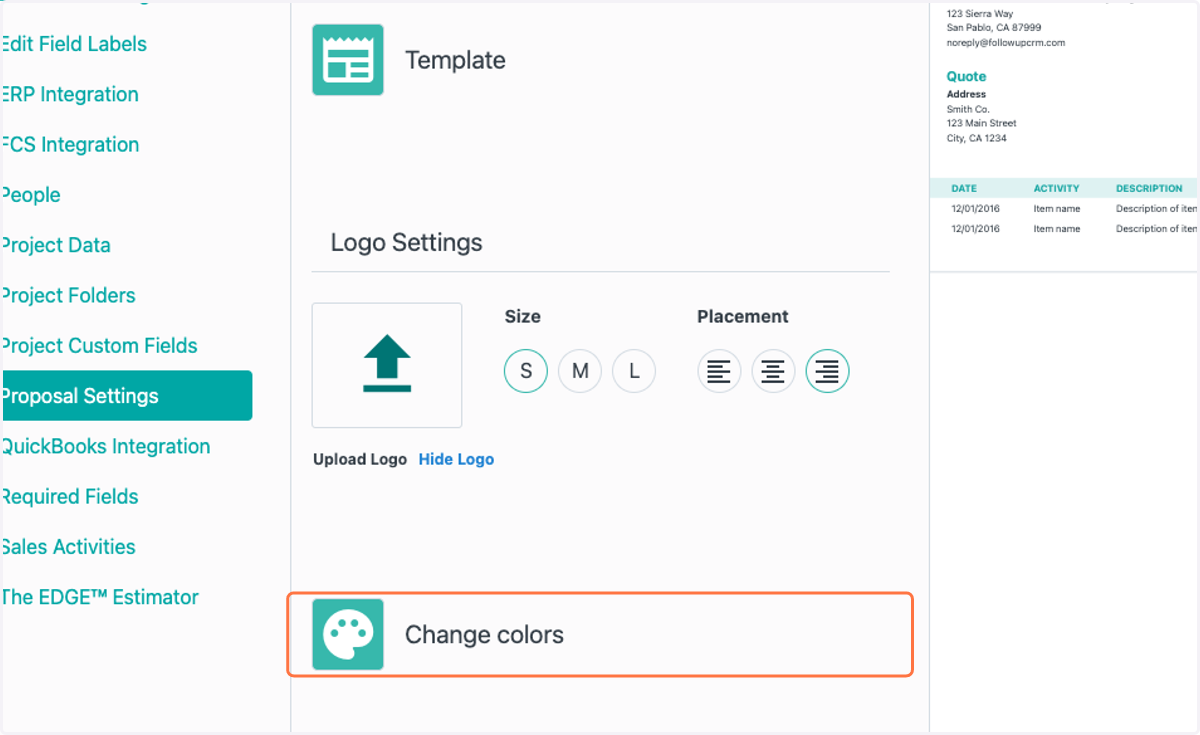Screen dimensions: 1200x735
Task: Open Project Data settings
Action: pyautogui.click(x=56, y=245)
